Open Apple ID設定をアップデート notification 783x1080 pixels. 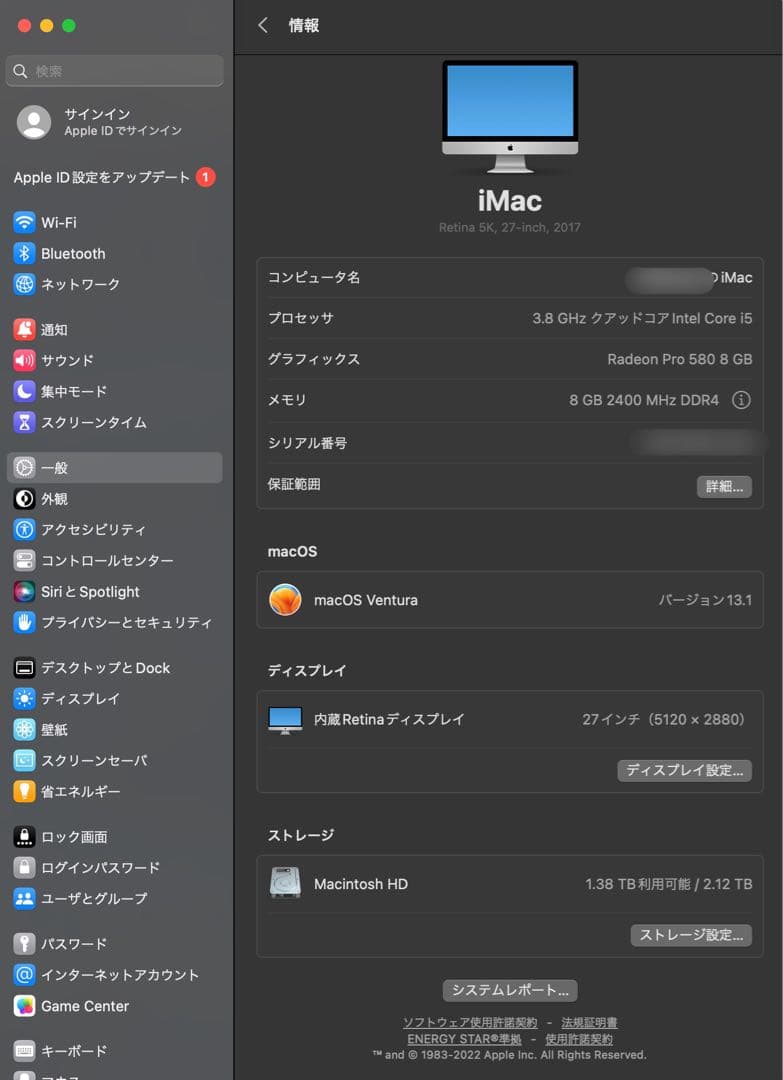click(114, 177)
